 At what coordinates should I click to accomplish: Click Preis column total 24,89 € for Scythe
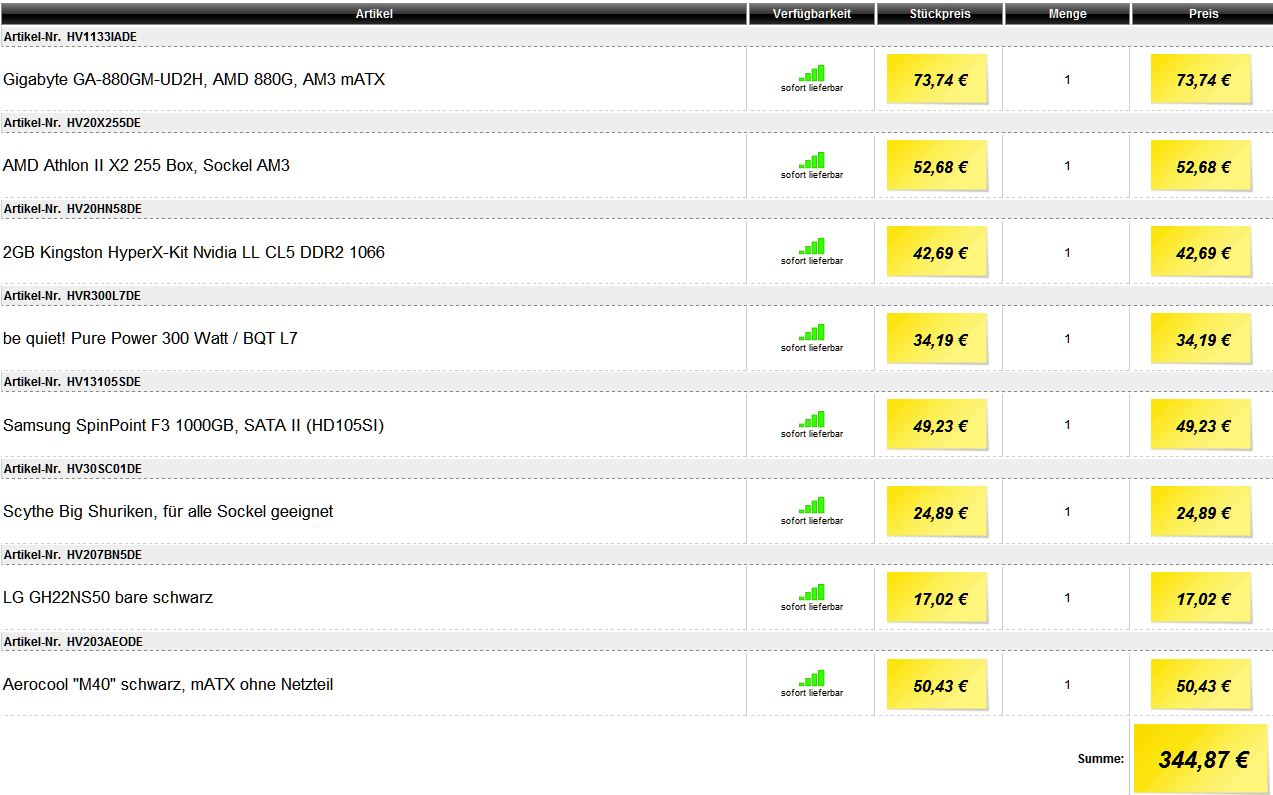[1201, 512]
